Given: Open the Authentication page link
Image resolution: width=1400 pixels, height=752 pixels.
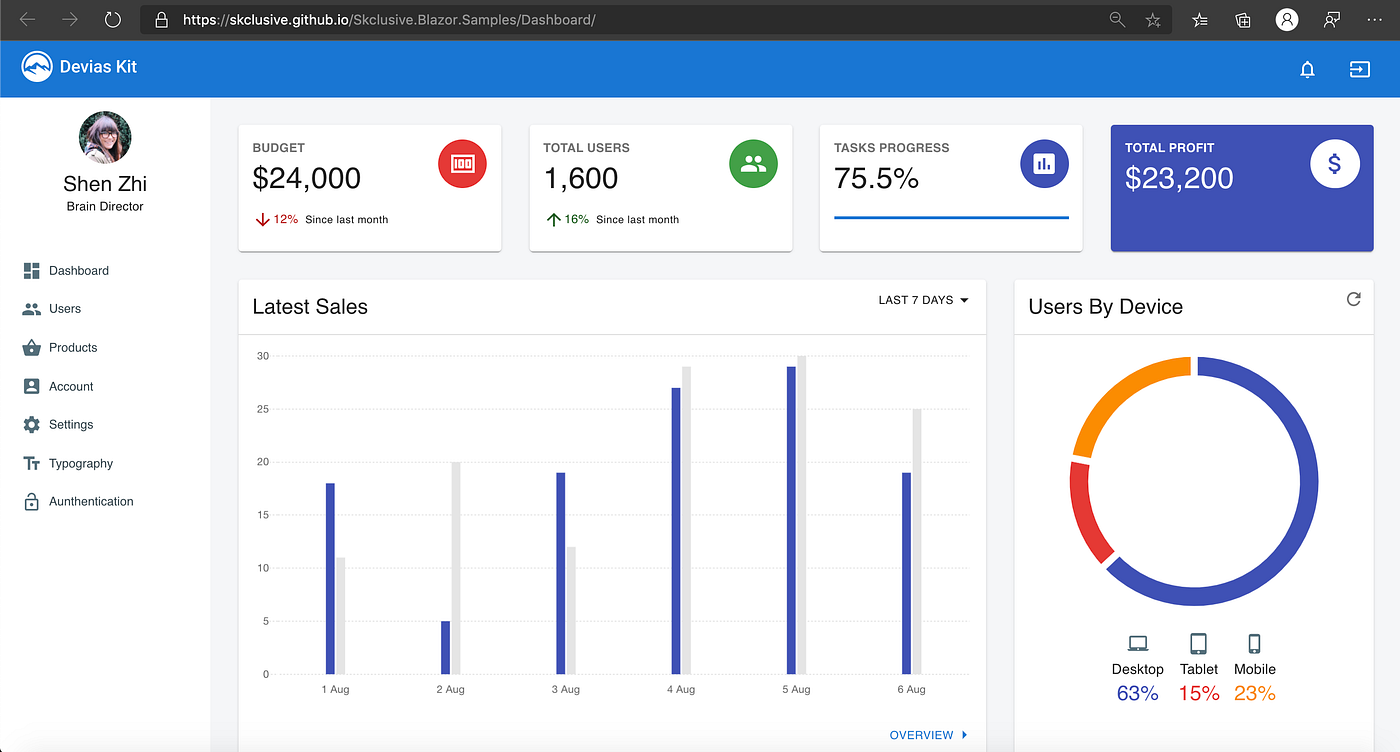Looking at the screenshot, I should [90, 501].
